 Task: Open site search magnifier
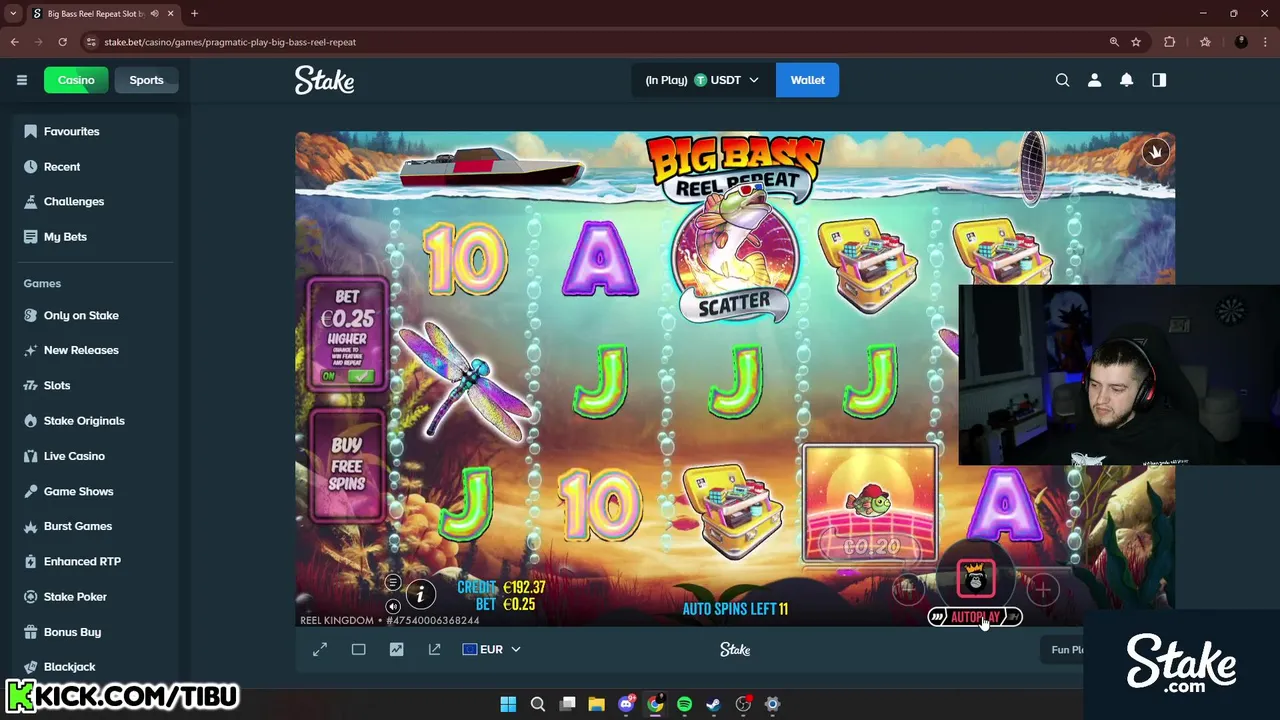[x=1062, y=80]
